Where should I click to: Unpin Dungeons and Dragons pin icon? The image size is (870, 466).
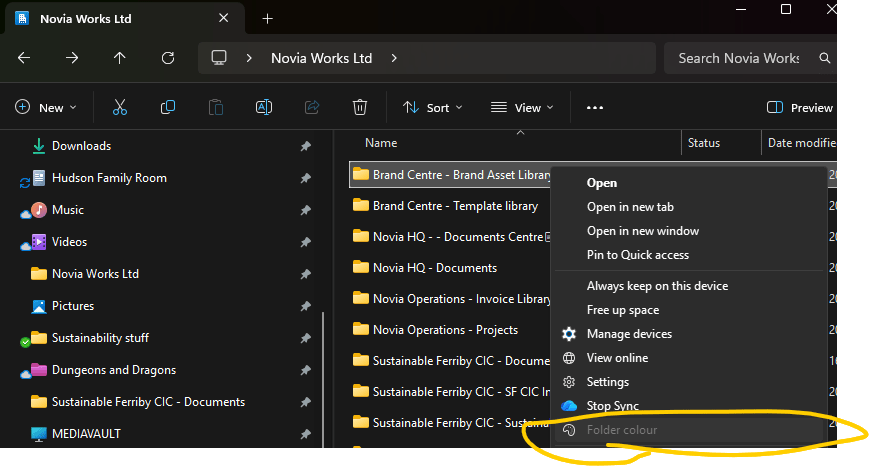(x=305, y=370)
